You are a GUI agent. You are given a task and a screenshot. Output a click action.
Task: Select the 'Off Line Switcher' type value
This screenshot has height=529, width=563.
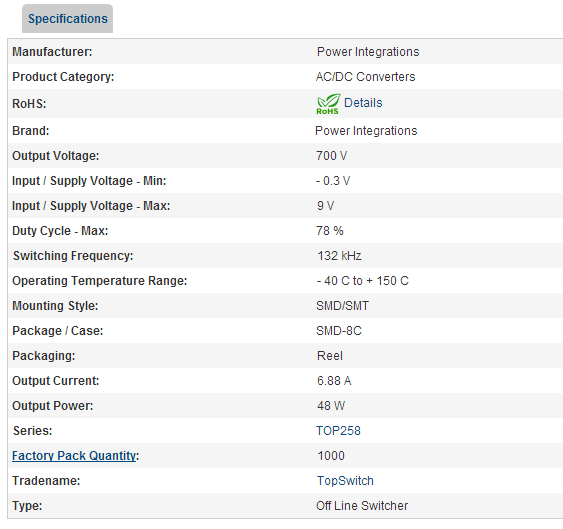click(362, 506)
